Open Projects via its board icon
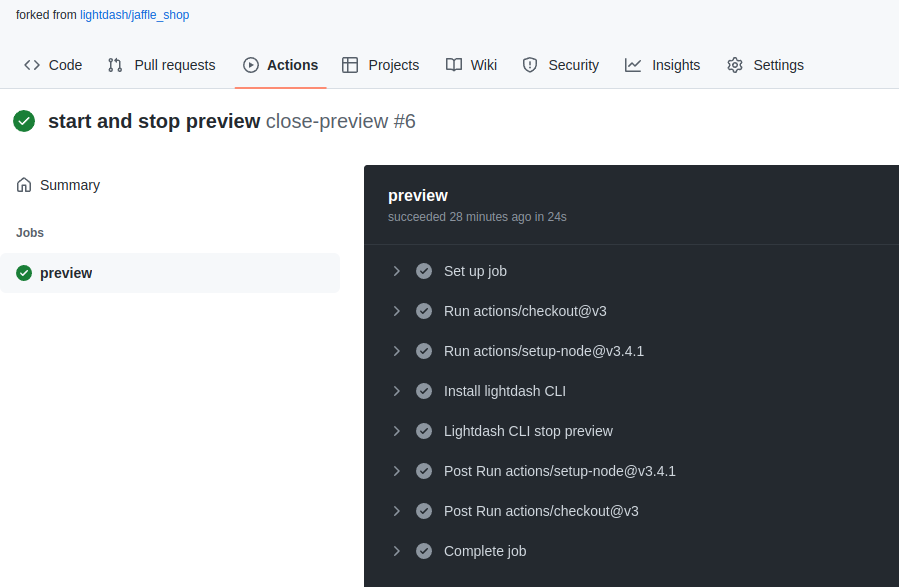This screenshot has height=587, width=899. [350, 64]
